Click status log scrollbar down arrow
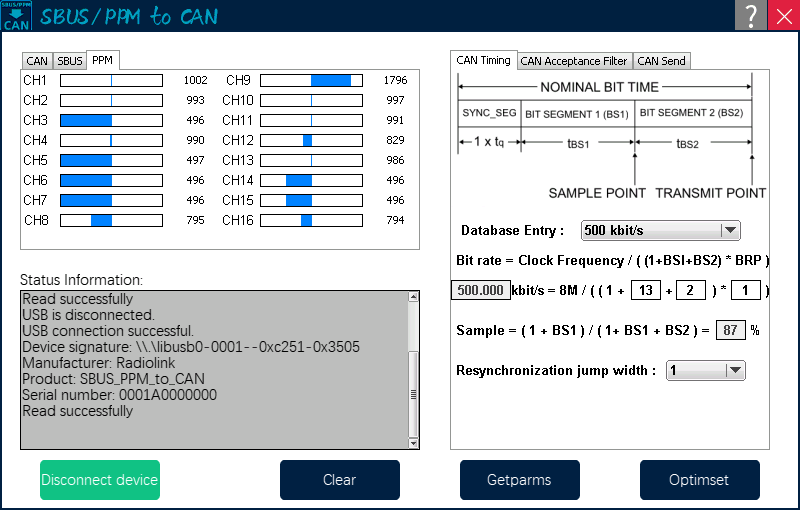This screenshot has width=800, height=510. [413, 442]
